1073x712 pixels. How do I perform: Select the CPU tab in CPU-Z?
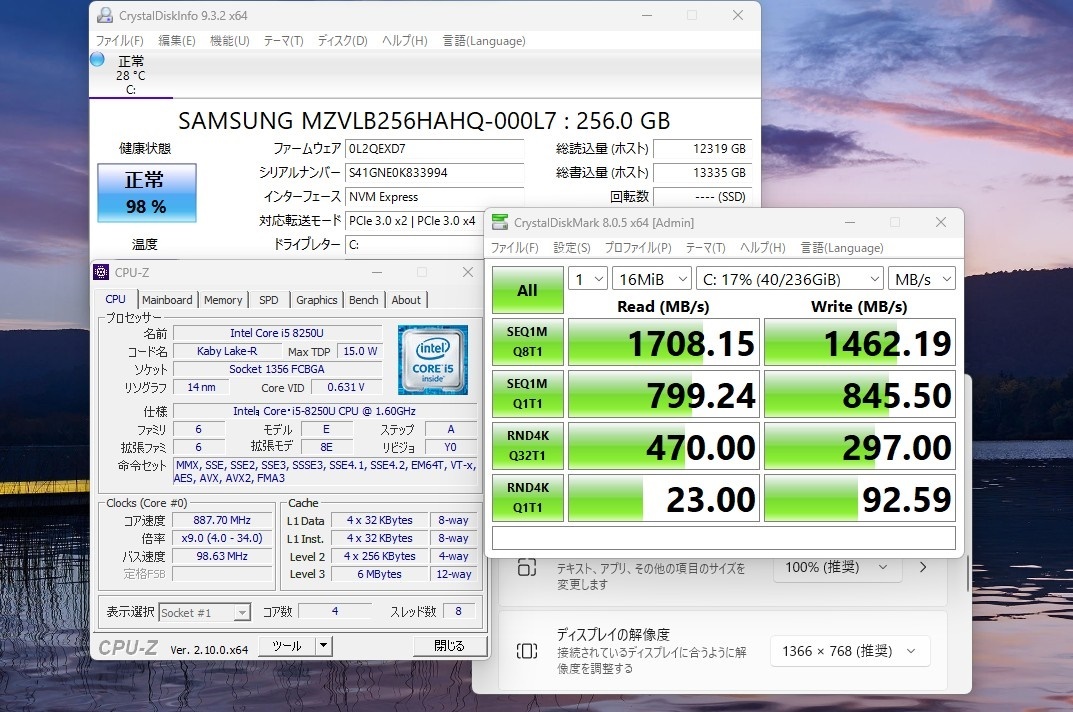[x=116, y=299]
